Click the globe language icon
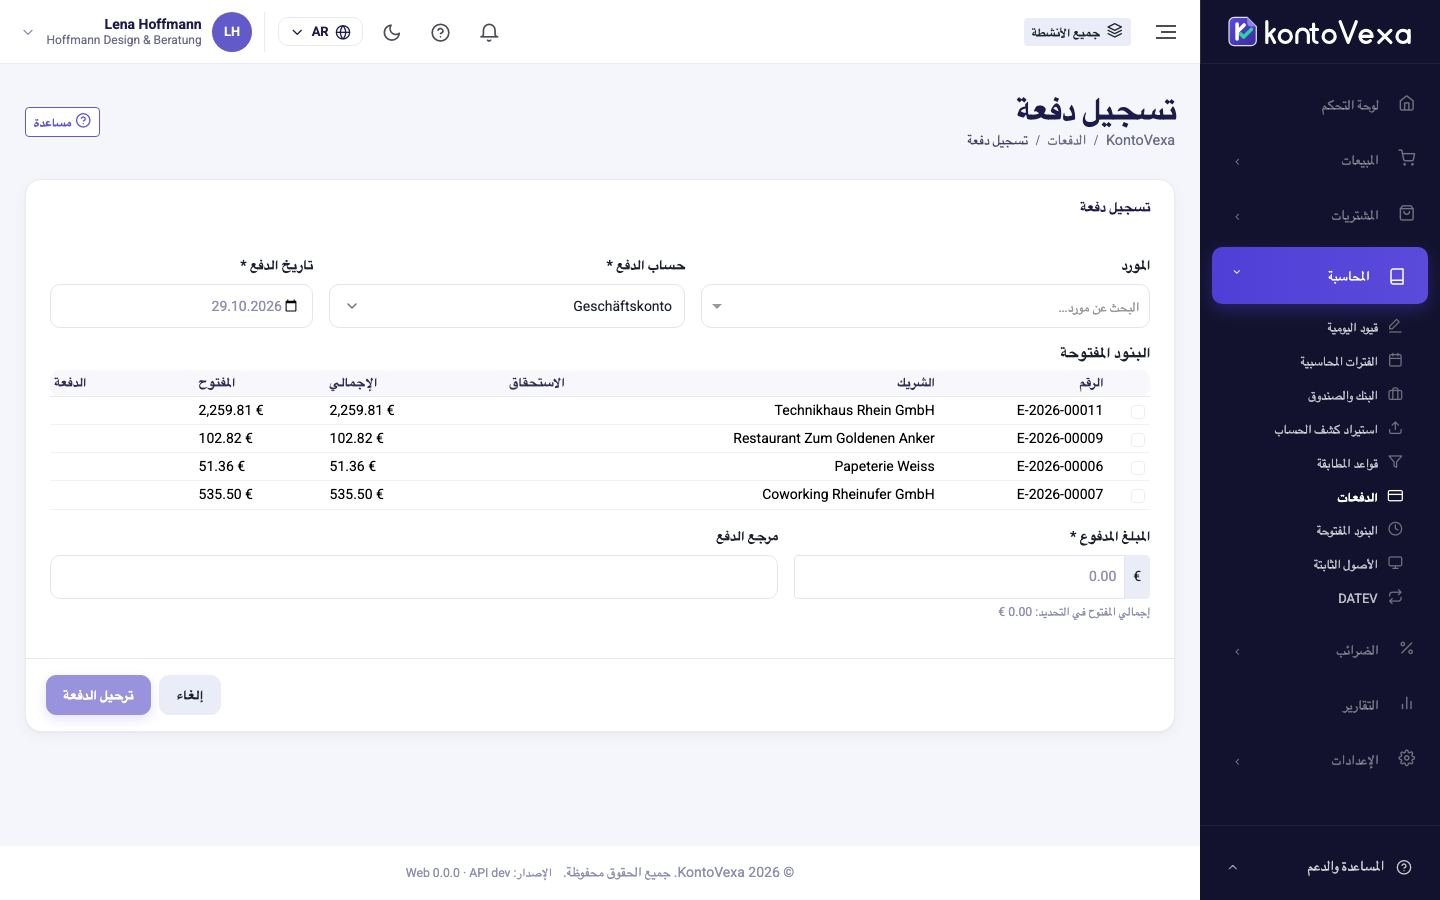Screen dimensions: 1440x900 [343, 32]
